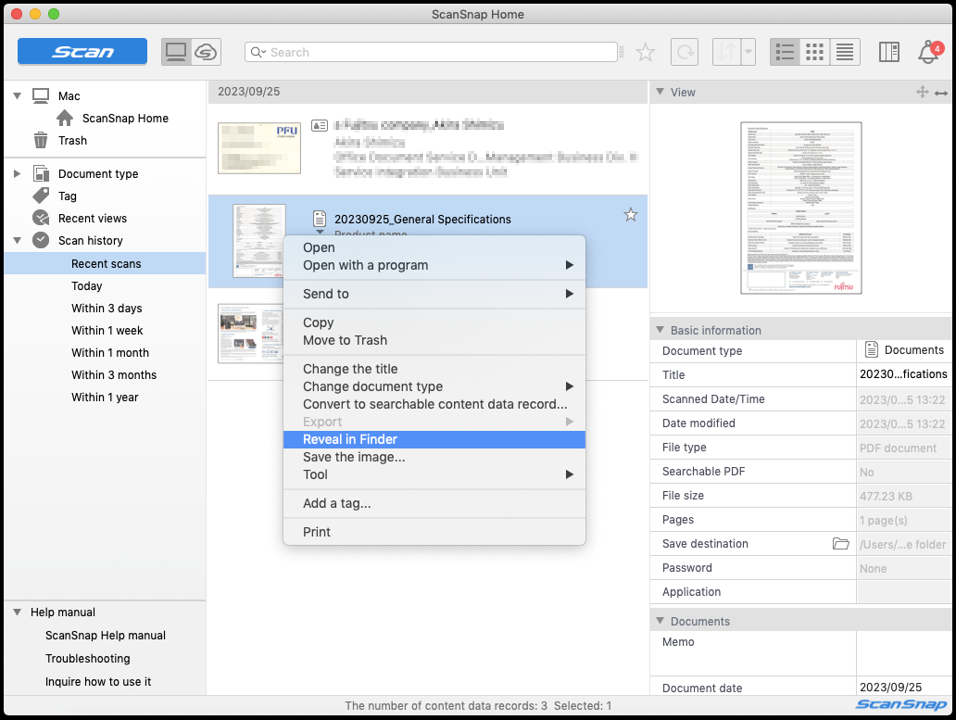The image size is (956, 720).
Task: Click the blue Scan button
Action: tap(82, 52)
